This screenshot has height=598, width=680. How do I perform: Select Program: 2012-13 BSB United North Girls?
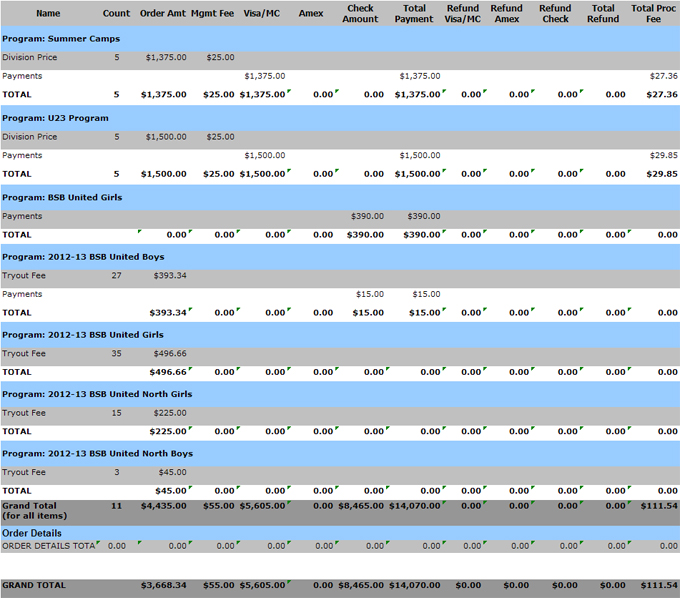point(340,394)
